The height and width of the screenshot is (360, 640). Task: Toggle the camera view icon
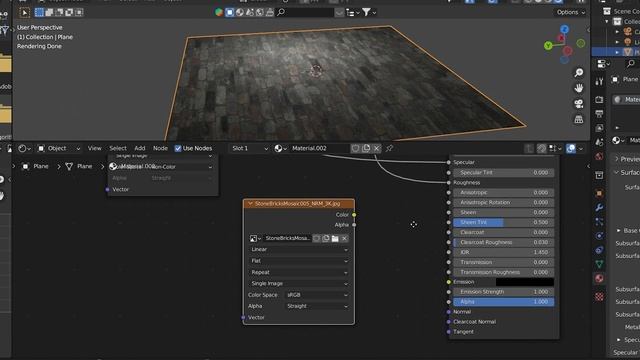pyautogui.click(x=578, y=104)
